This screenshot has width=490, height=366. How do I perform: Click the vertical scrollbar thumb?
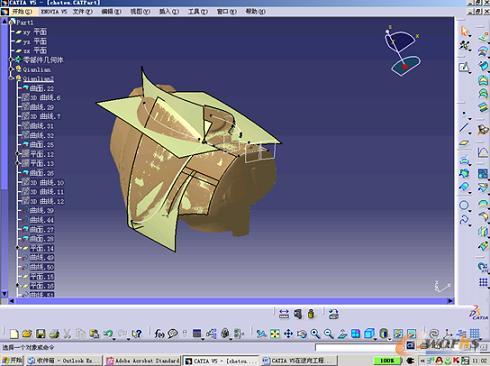4,107
